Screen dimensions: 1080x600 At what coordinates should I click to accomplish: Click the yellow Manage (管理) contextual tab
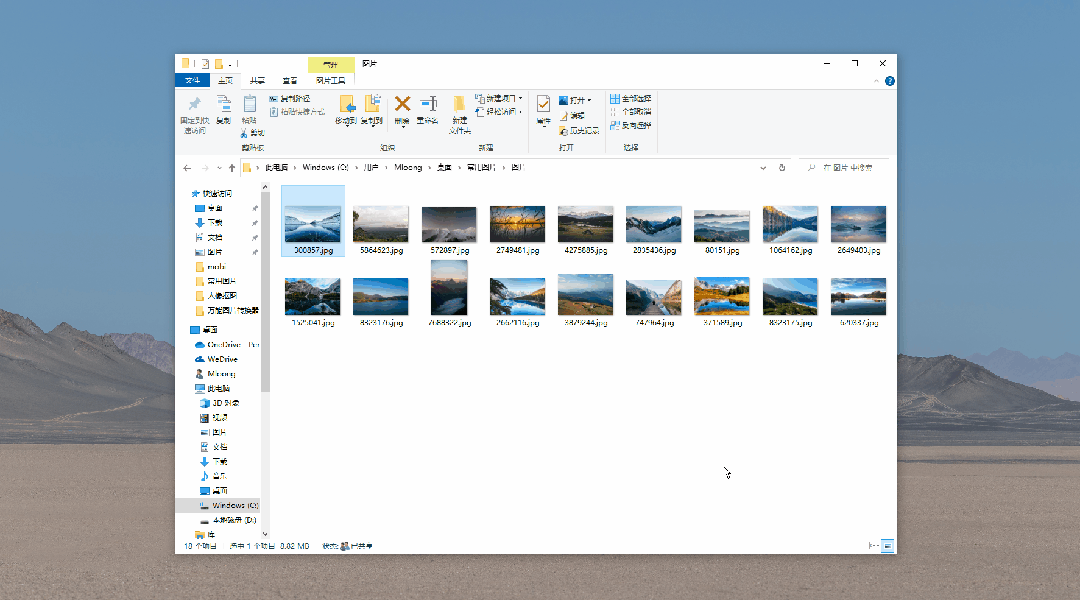[x=331, y=64]
